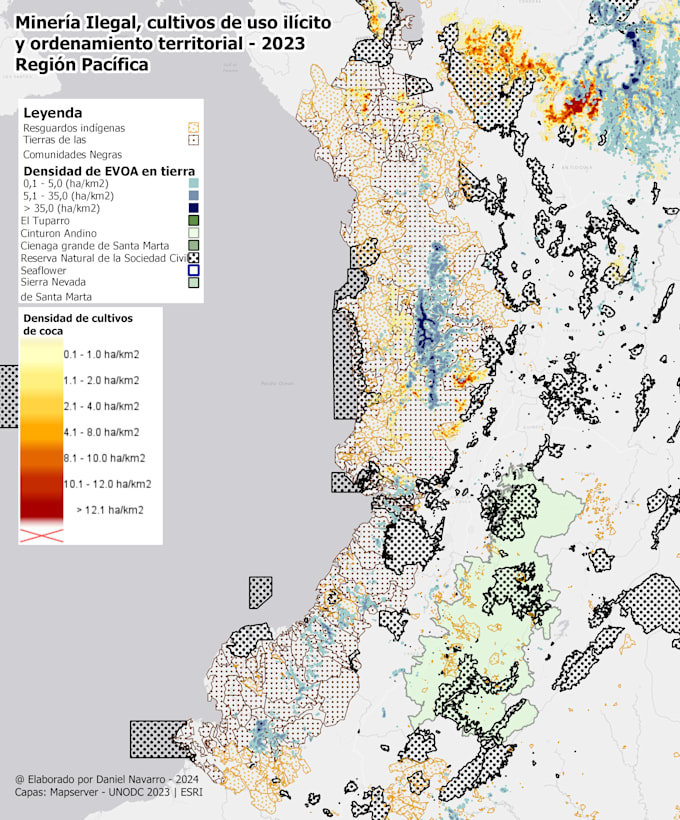Viewport: 680px width, 820px height.
Task: Click the '0.1 - 1.0 ha/km2' label
Action: tap(101, 355)
